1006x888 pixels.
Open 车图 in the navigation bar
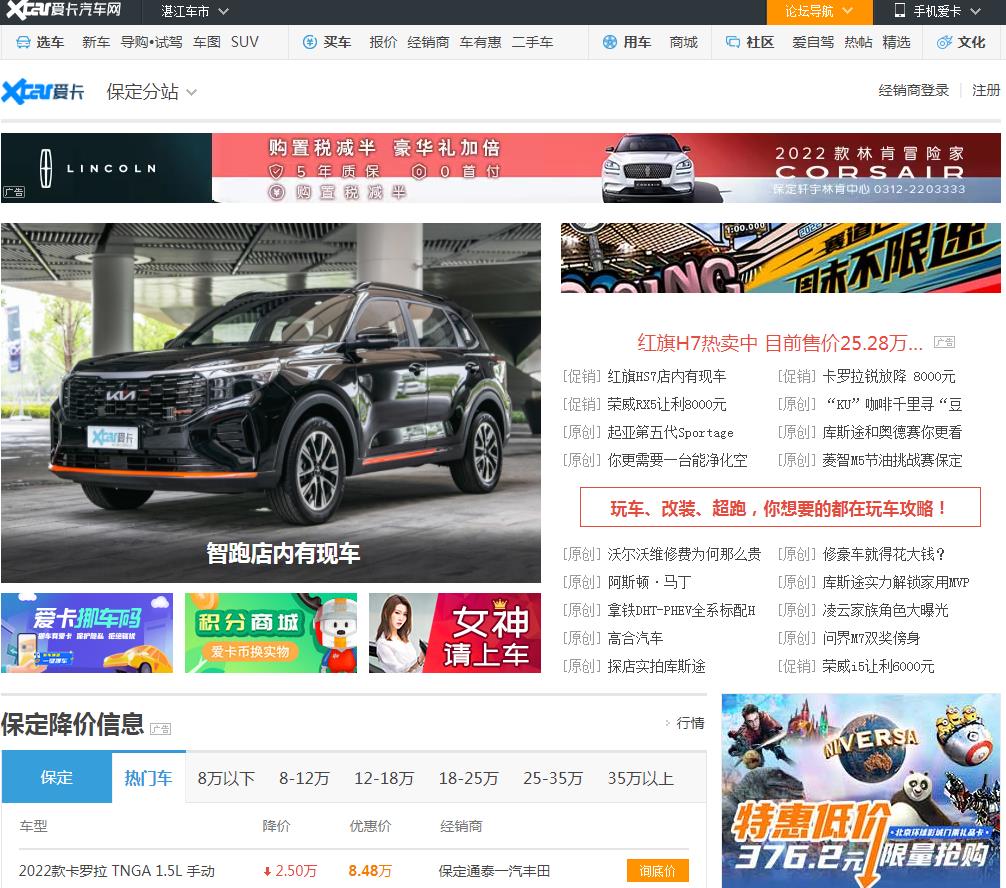(207, 42)
